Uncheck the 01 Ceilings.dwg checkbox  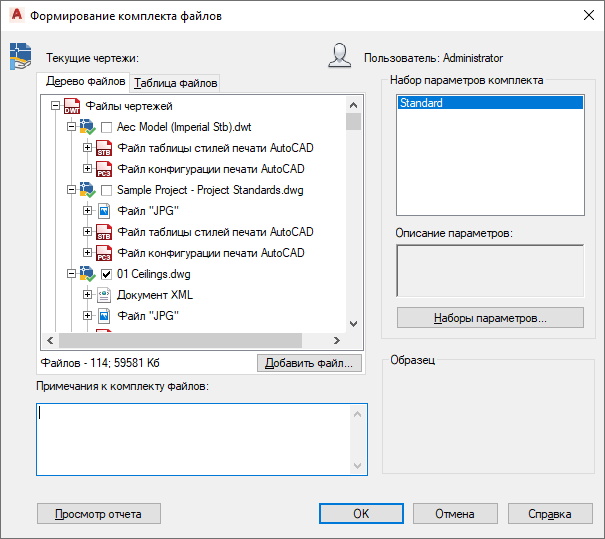click(x=106, y=274)
